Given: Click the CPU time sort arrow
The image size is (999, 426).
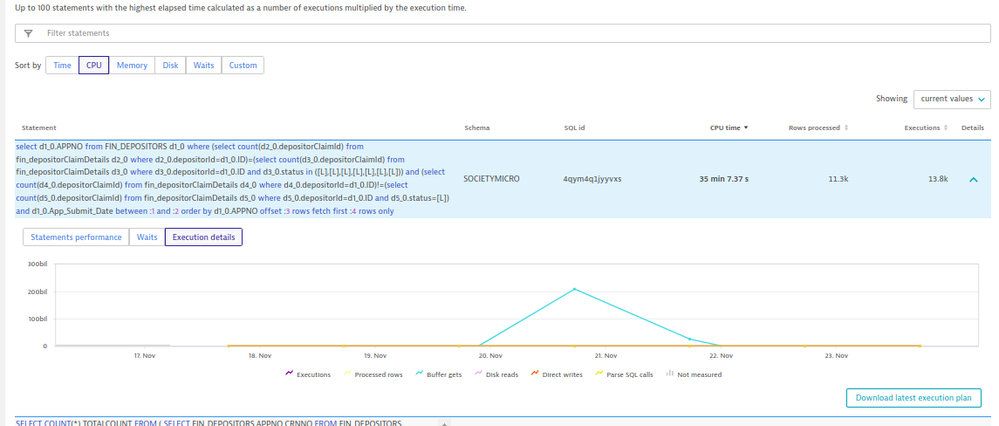Looking at the screenshot, I should tap(745, 128).
